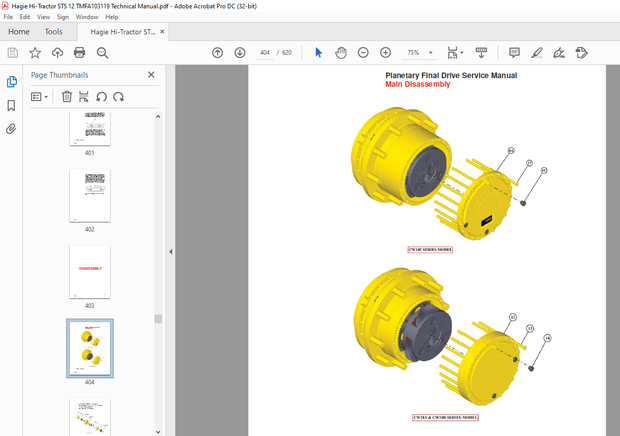Activate the hand pan tool
This screenshot has width=620, height=436.
(340, 53)
